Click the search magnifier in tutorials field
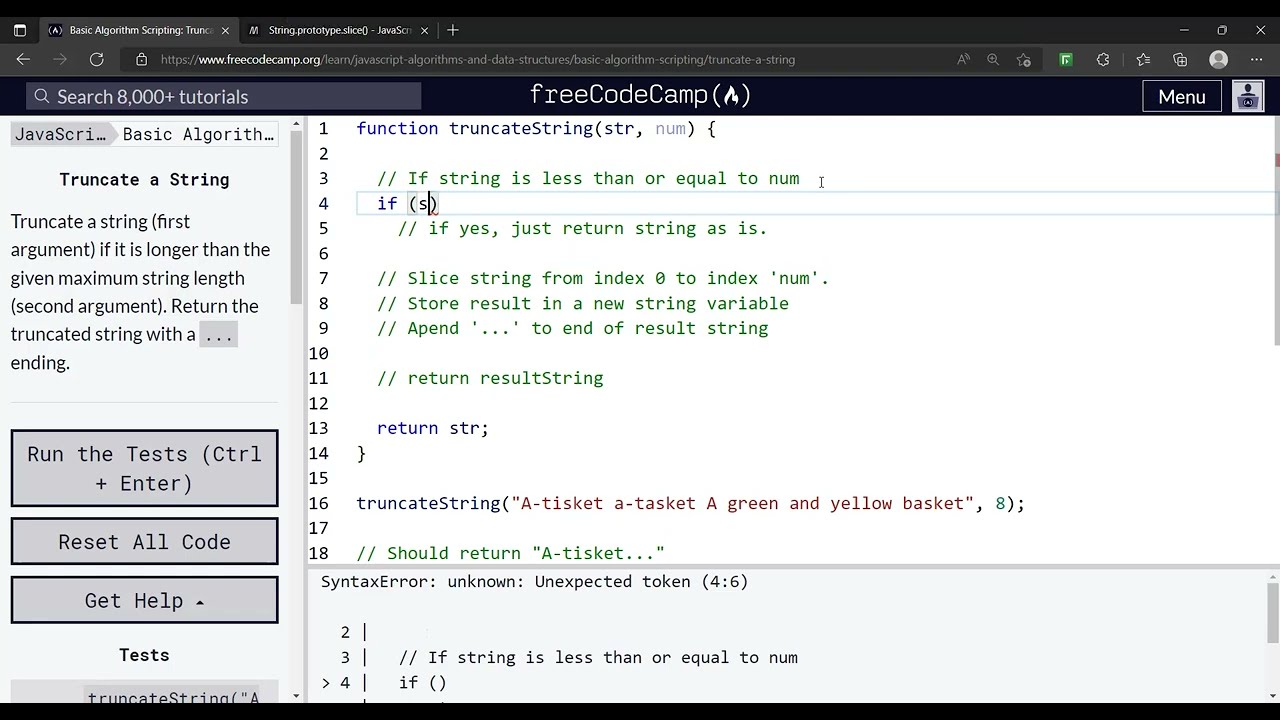 [x=42, y=97]
